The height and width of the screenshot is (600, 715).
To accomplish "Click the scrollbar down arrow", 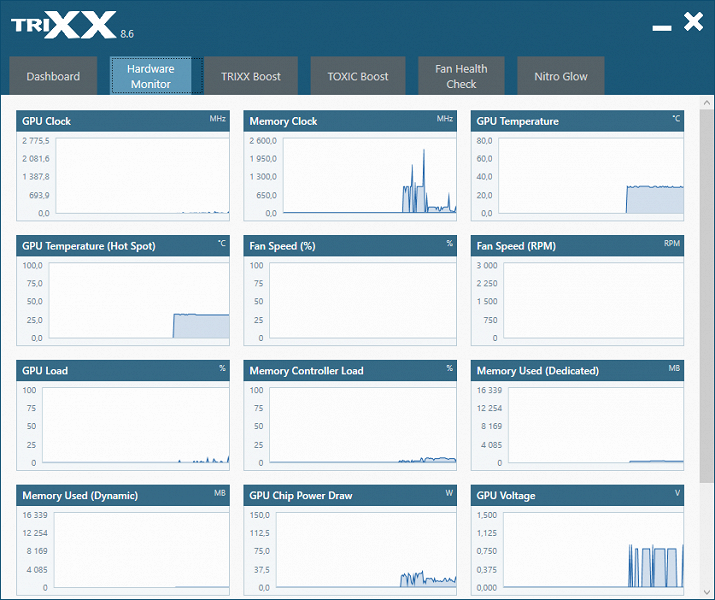I will 707,592.
